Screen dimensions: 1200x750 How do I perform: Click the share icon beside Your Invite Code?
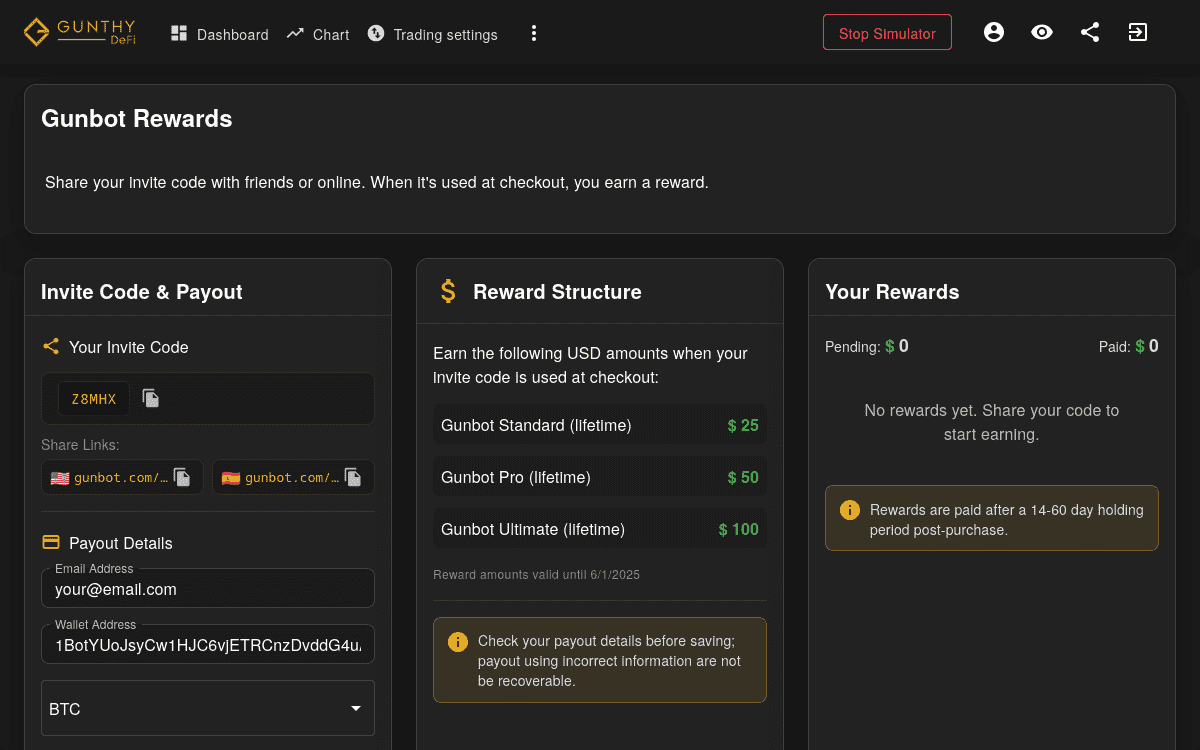click(x=50, y=346)
